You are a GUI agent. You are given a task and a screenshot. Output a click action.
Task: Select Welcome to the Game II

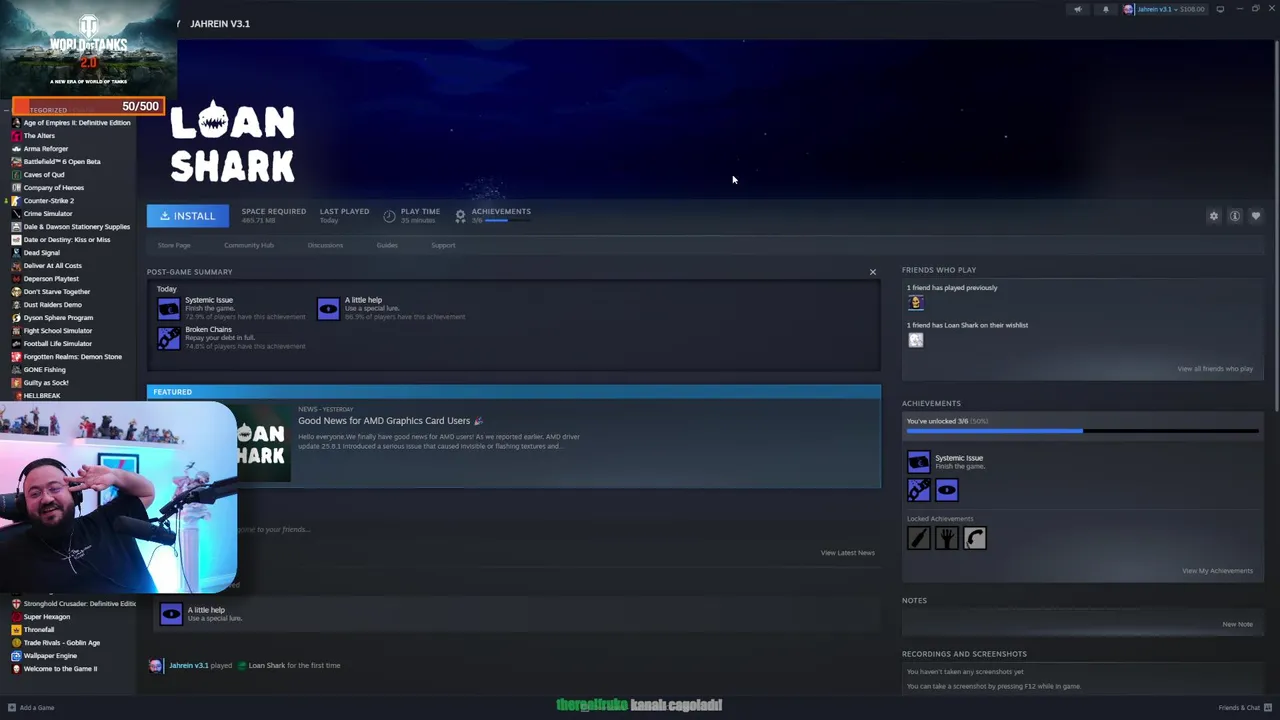(x=60, y=668)
